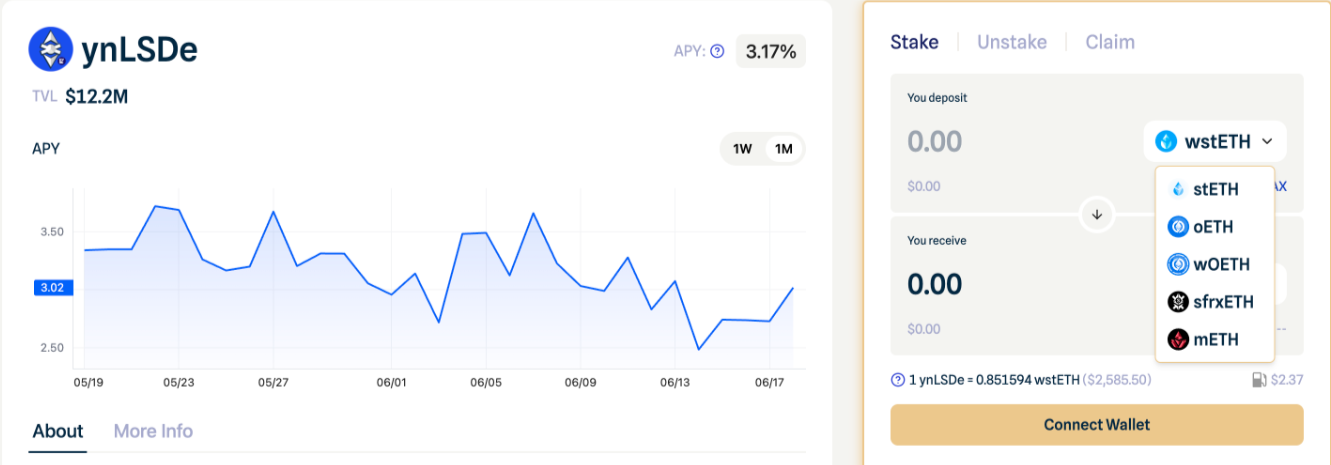Viewport: 1331px width, 465px height.
Task: Switch to the About tab
Action: click(58, 431)
